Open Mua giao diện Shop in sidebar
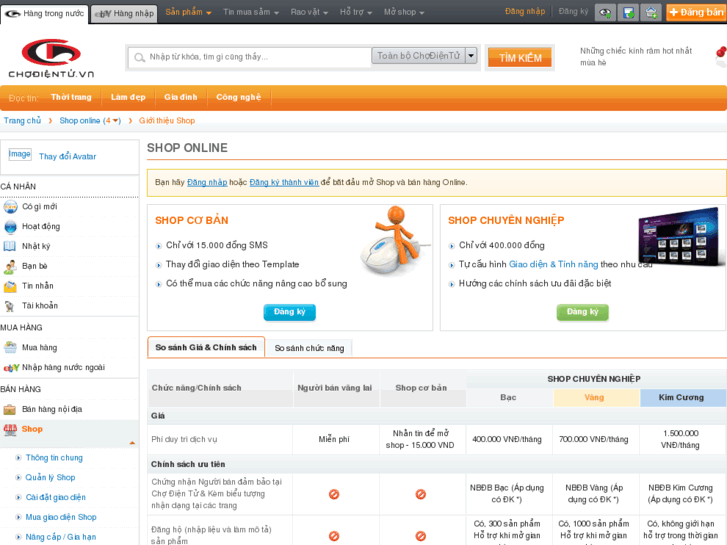Viewport: 727px width, 545px height. click(x=61, y=518)
